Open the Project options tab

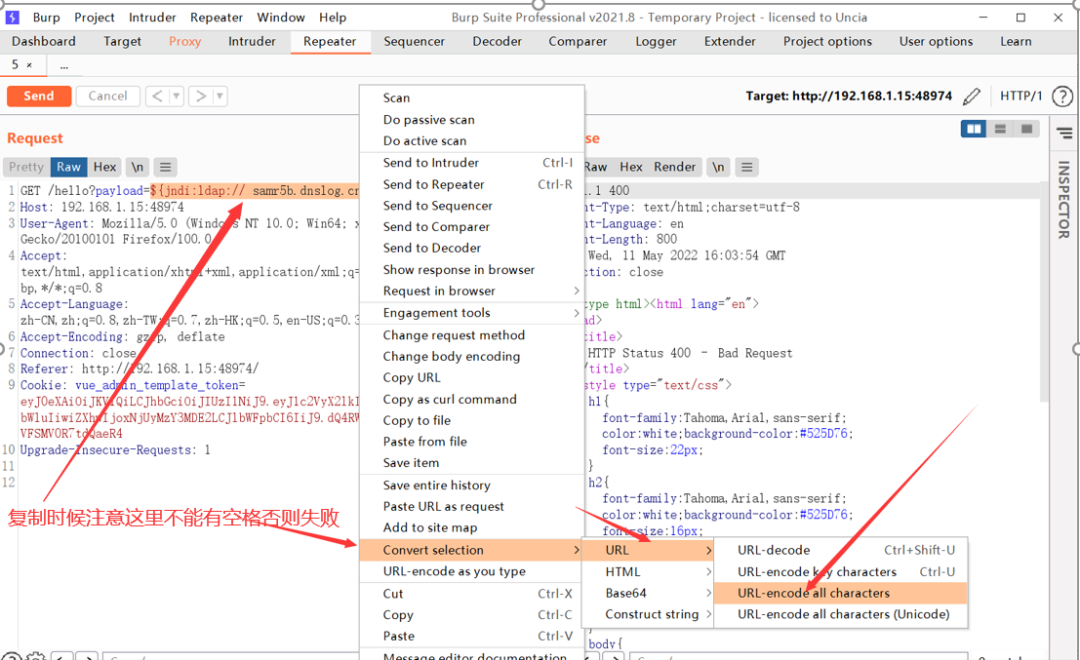827,41
